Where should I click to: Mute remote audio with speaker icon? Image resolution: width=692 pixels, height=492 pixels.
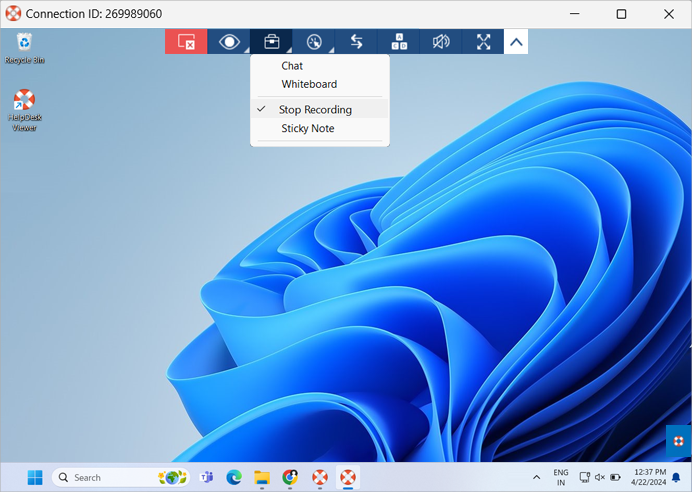(441, 41)
